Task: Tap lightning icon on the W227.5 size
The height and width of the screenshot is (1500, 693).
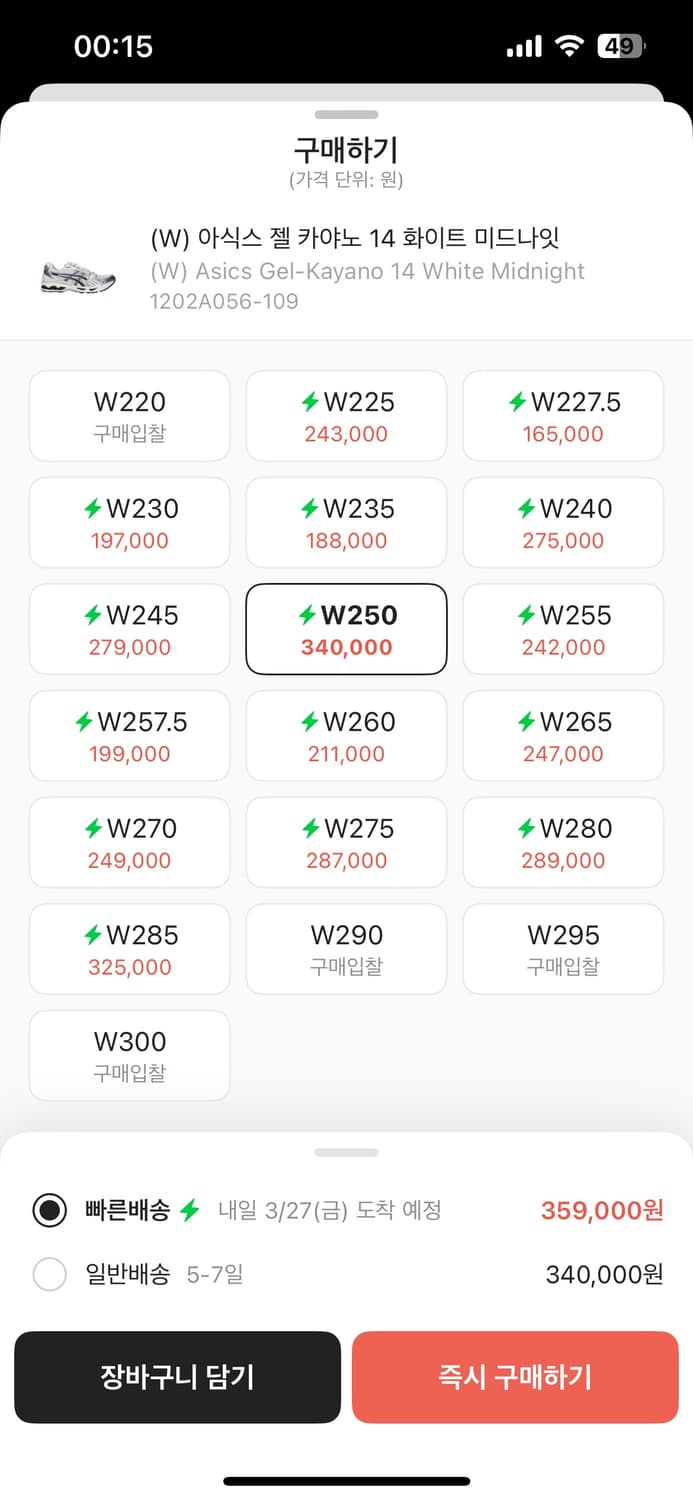Action: click(517, 403)
